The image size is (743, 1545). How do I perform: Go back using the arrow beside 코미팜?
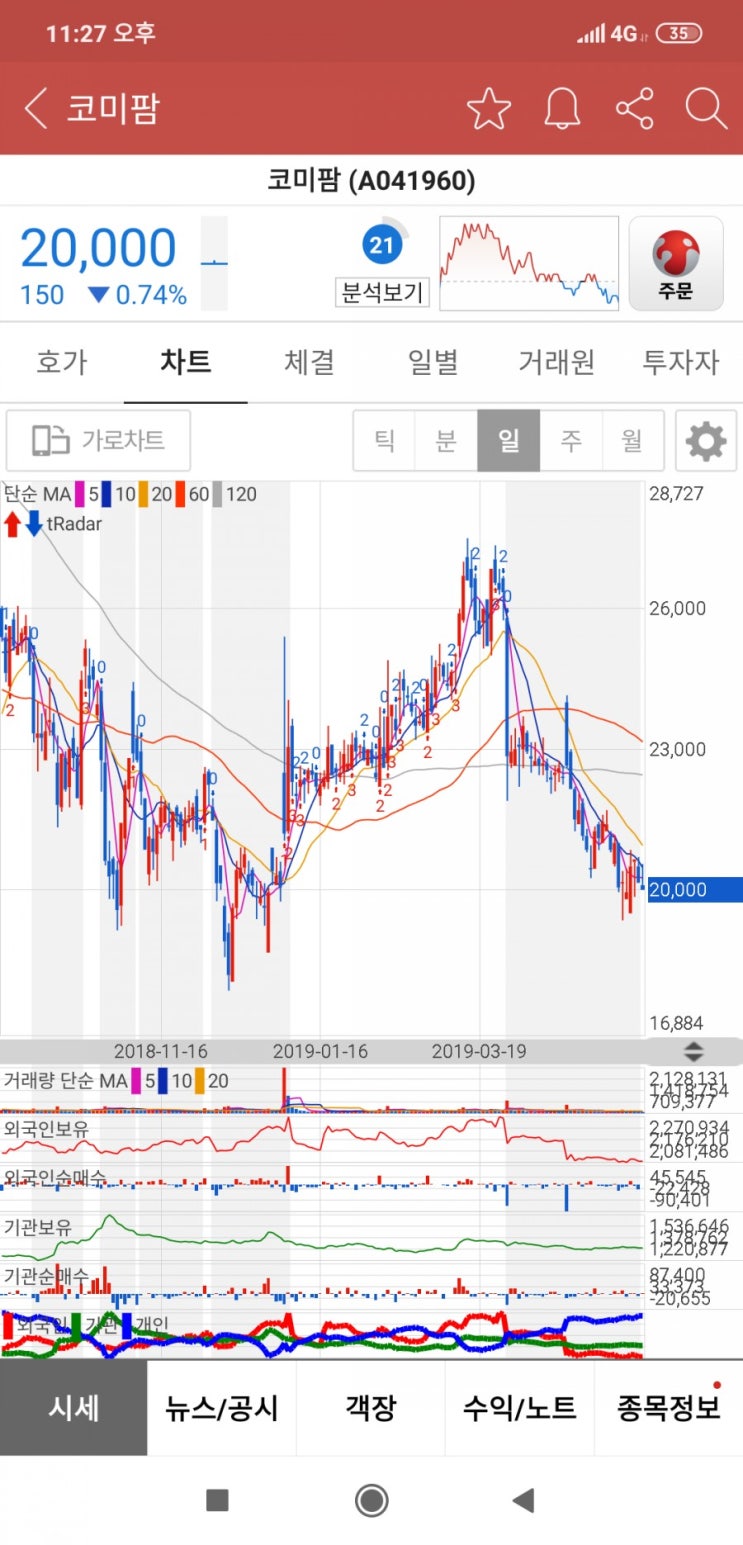point(36,108)
